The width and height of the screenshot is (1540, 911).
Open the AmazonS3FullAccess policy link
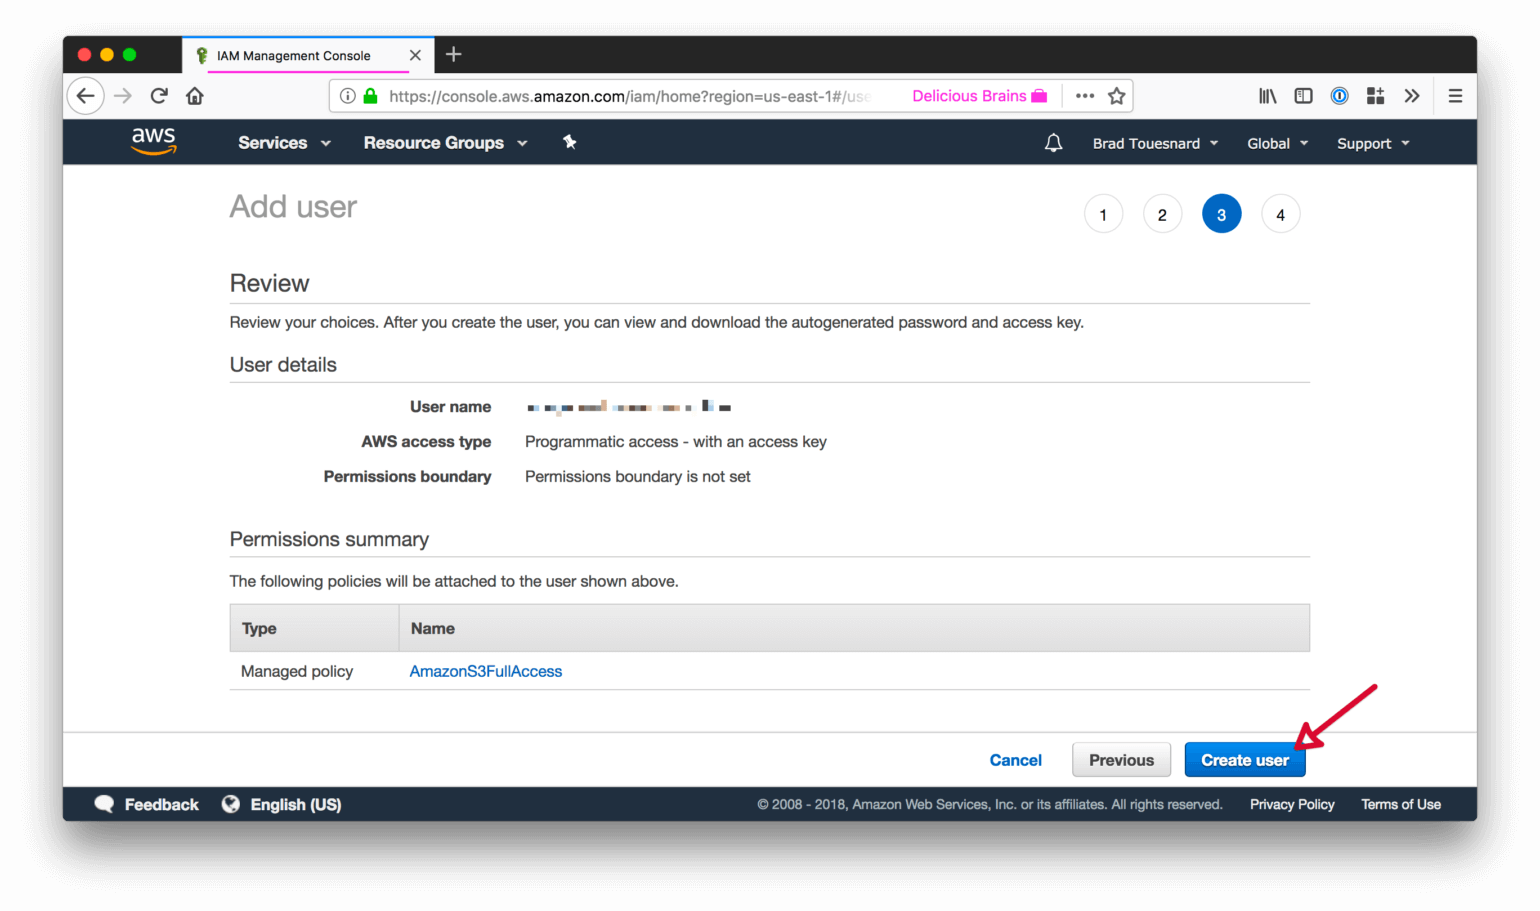(x=486, y=672)
